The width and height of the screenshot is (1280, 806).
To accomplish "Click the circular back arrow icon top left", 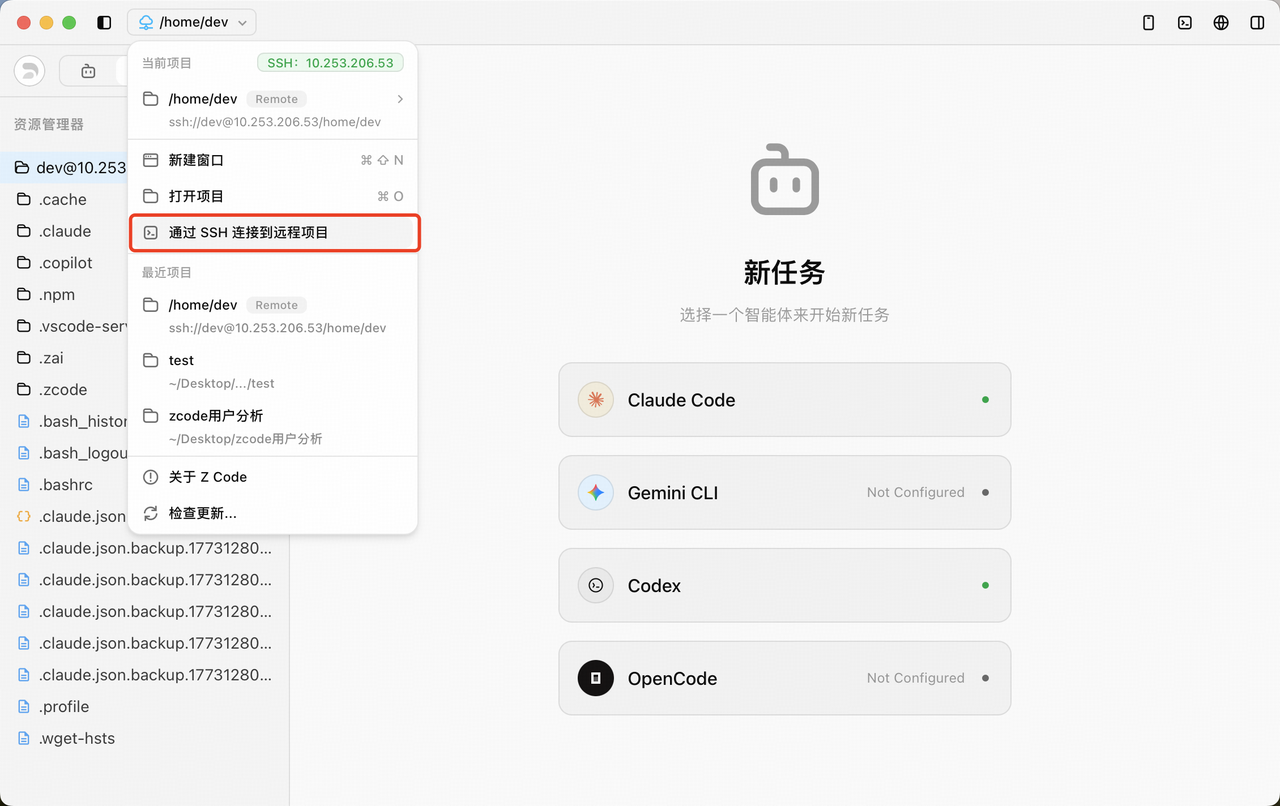I will coord(28,70).
